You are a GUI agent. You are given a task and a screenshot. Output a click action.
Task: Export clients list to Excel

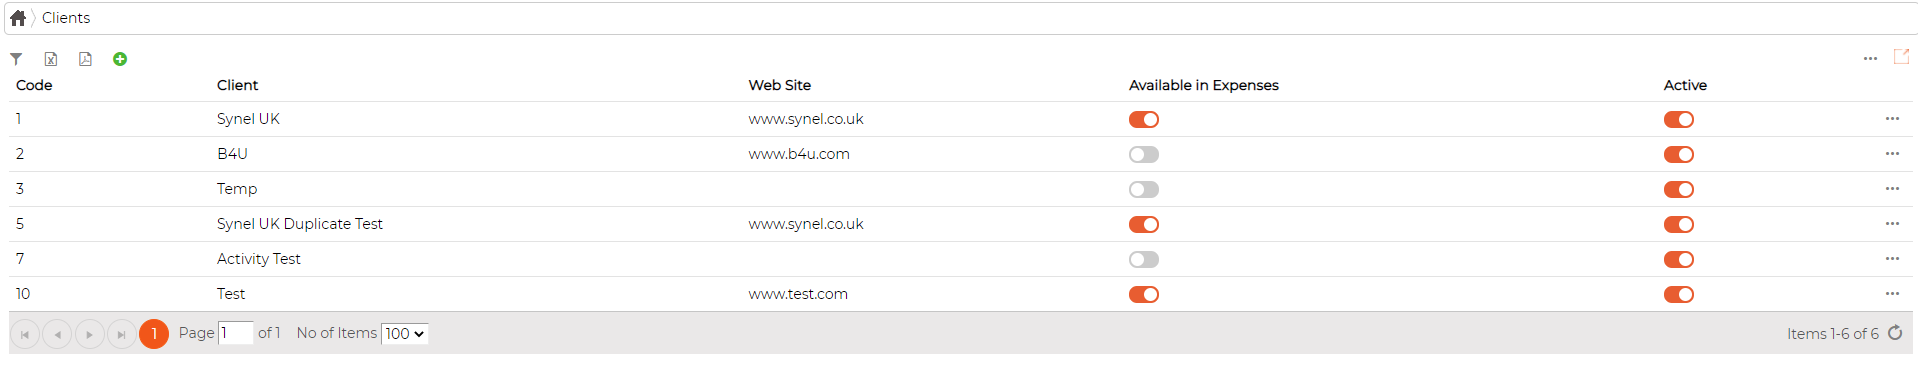coord(51,59)
